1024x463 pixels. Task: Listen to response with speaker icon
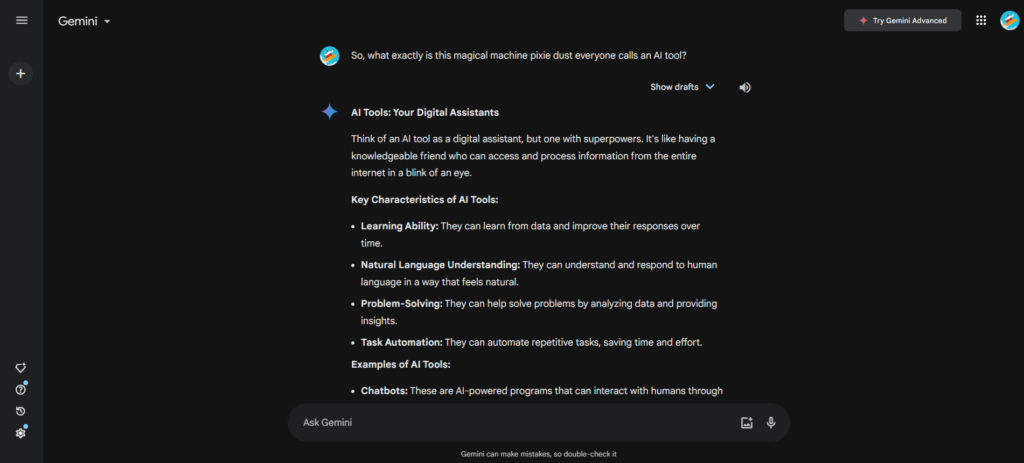click(x=745, y=87)
